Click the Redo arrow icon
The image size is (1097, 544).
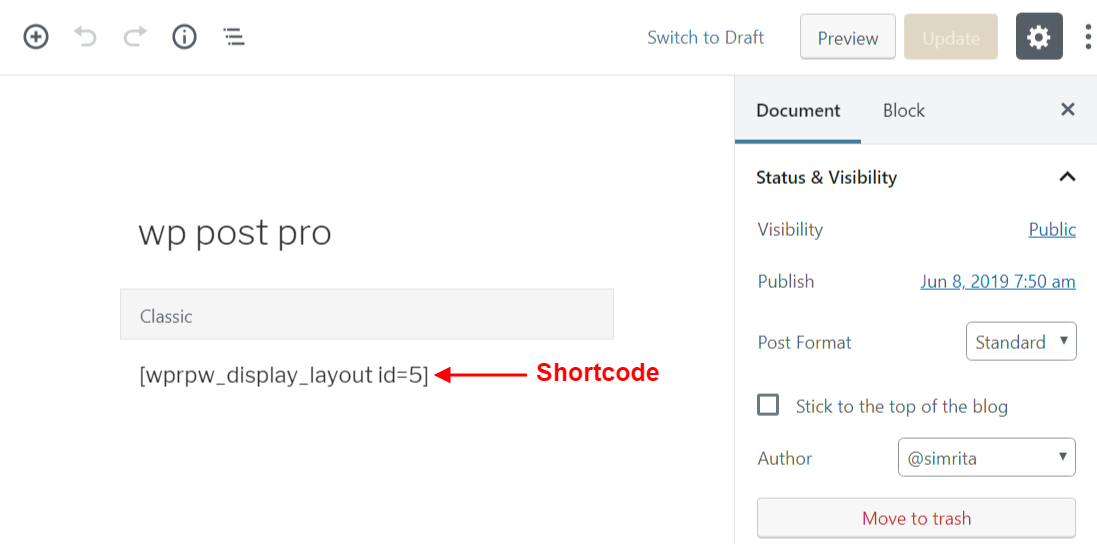point(136,36)
